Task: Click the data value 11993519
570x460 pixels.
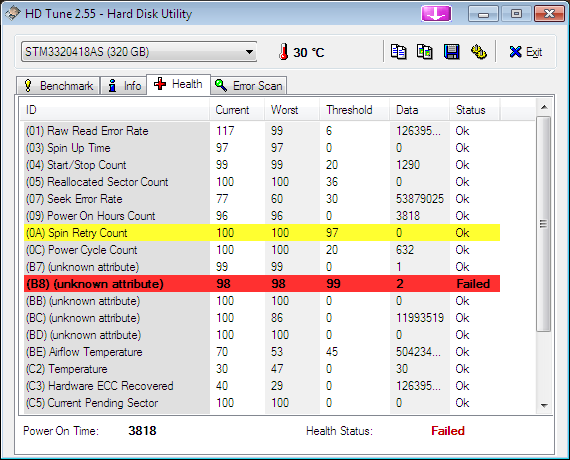Action: tap(420, 318)
